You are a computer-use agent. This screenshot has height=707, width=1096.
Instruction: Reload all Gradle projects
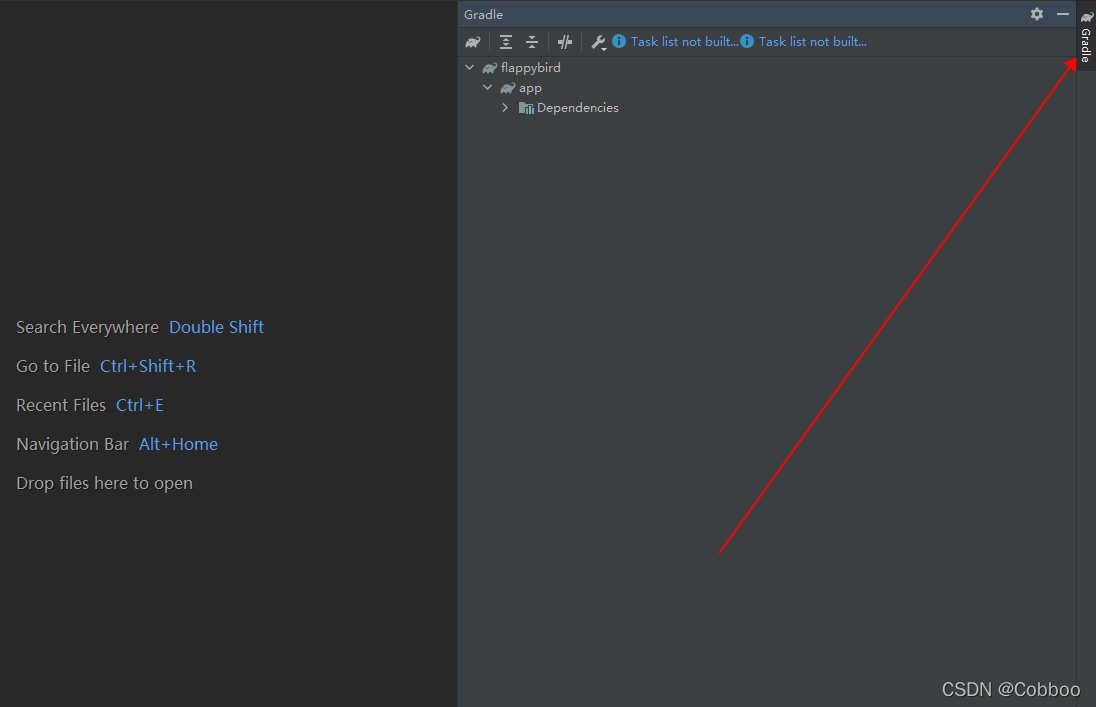[x=472, y=42]
